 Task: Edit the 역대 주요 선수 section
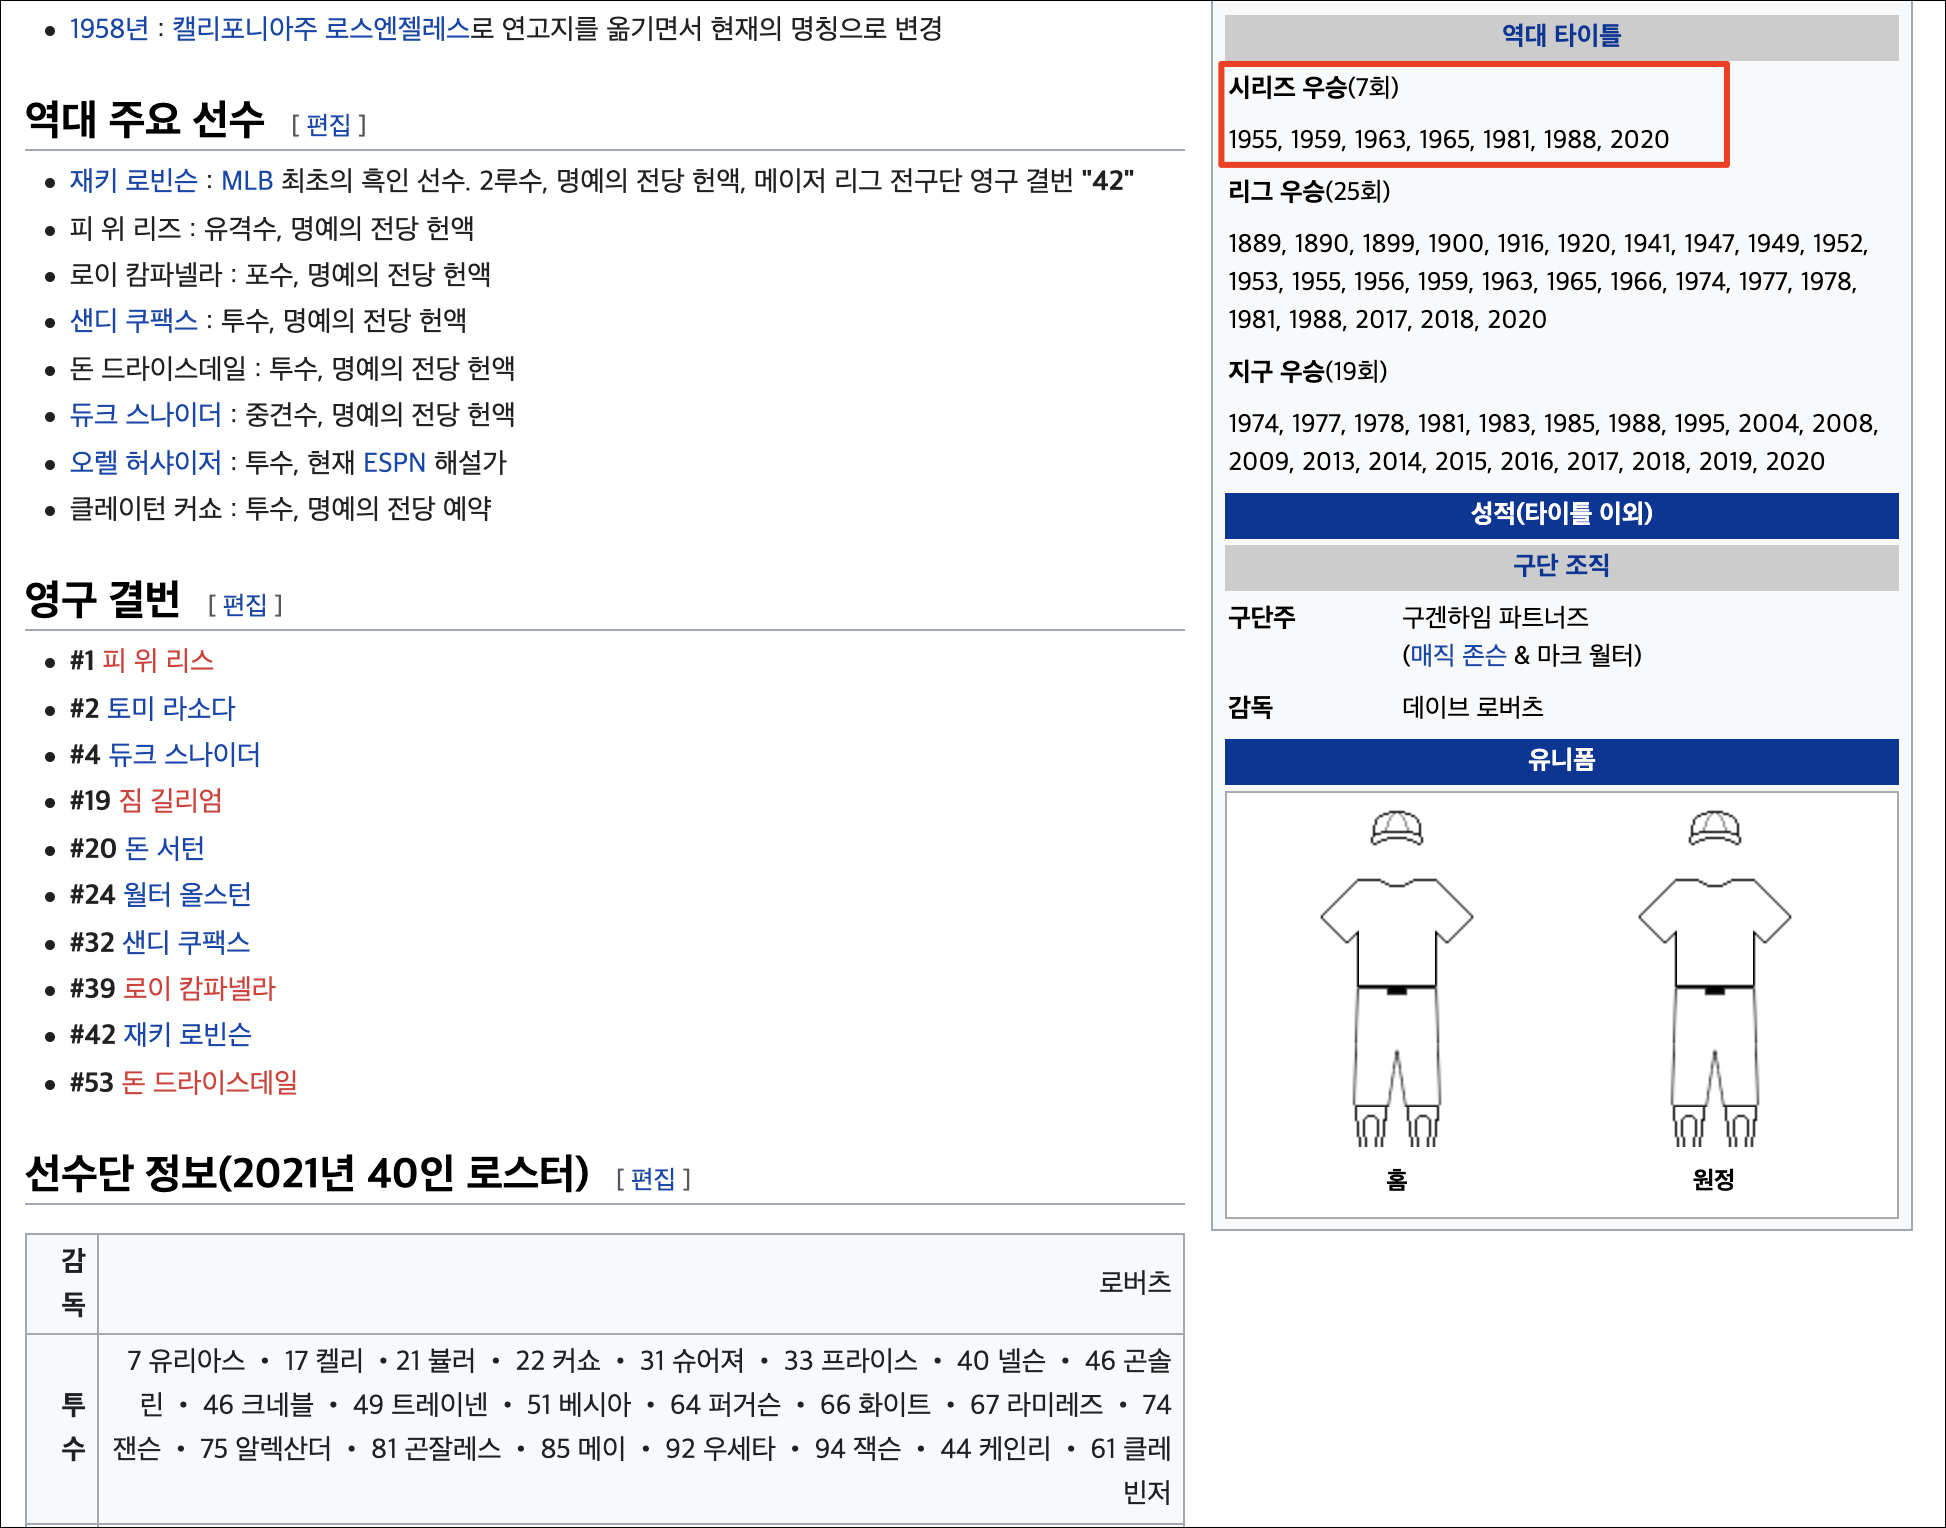pos(329,125)
